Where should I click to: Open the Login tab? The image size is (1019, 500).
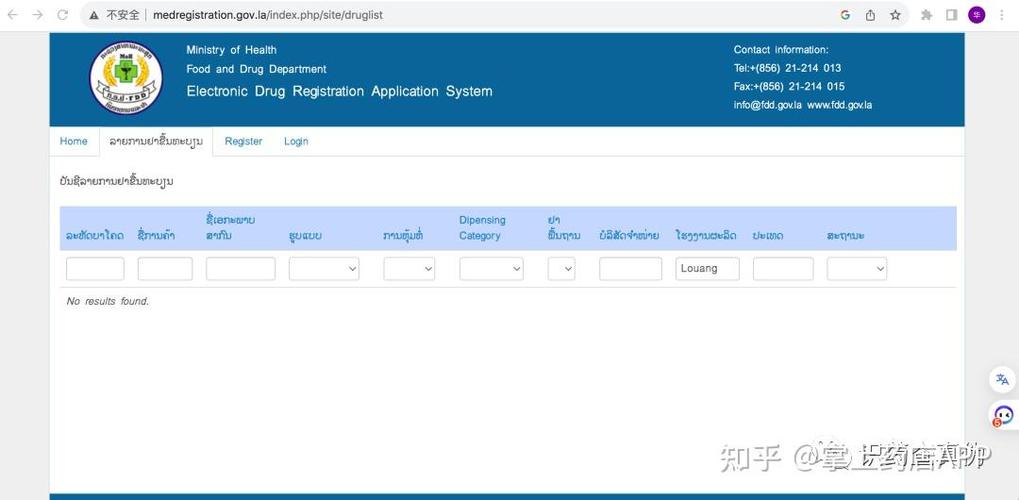click(x=296, y=141)
